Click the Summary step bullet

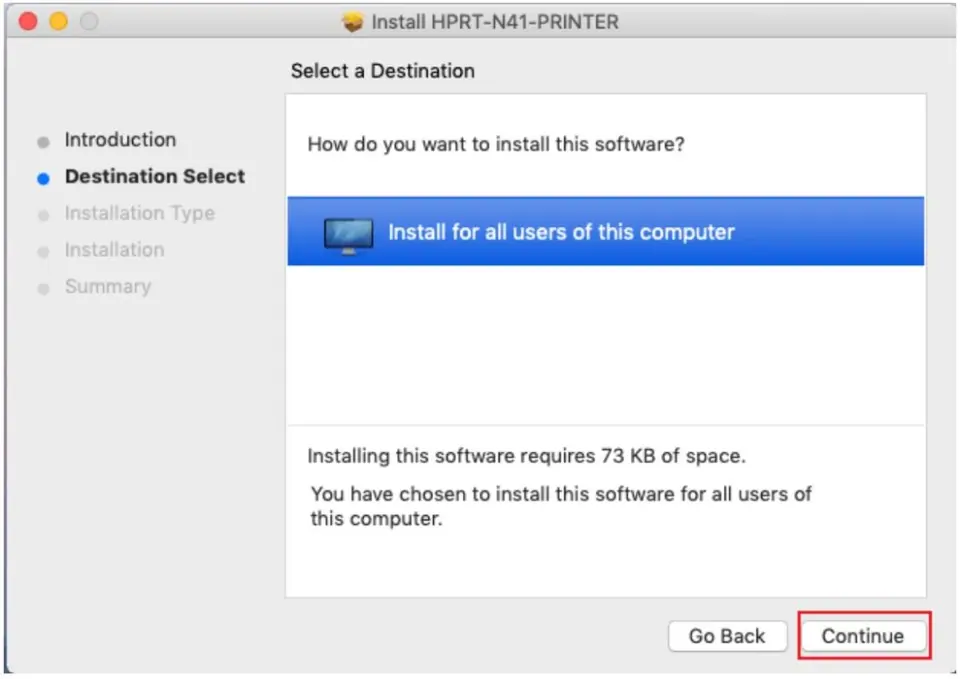coord(43,289)
